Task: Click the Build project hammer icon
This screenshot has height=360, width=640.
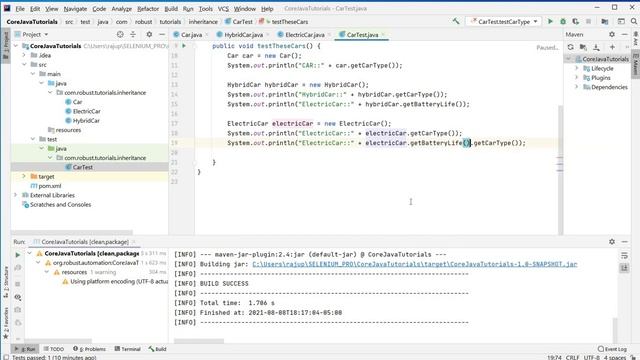Action: (456, 21)
